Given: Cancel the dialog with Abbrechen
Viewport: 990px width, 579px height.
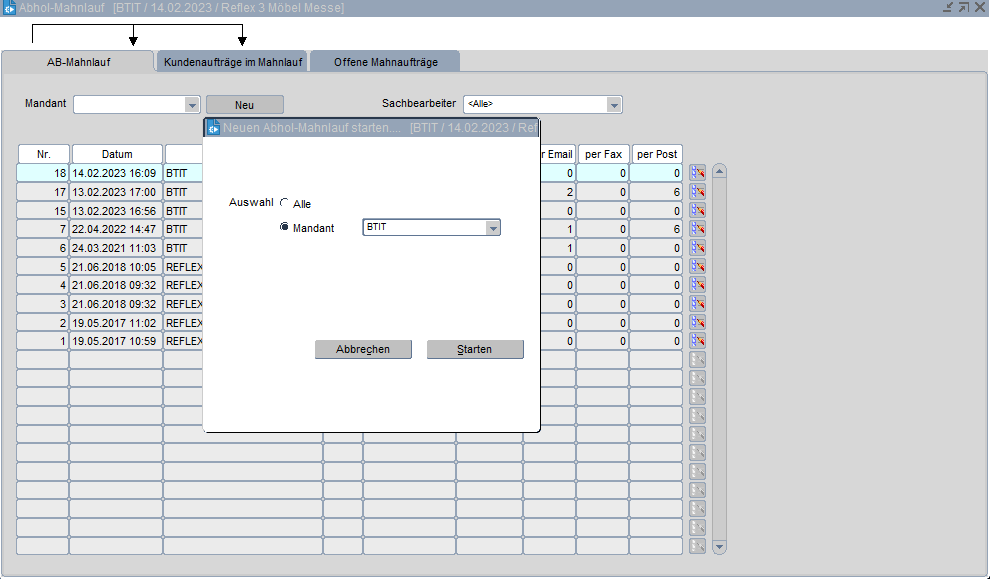Looking at the screenshot, I should point(363,349).
